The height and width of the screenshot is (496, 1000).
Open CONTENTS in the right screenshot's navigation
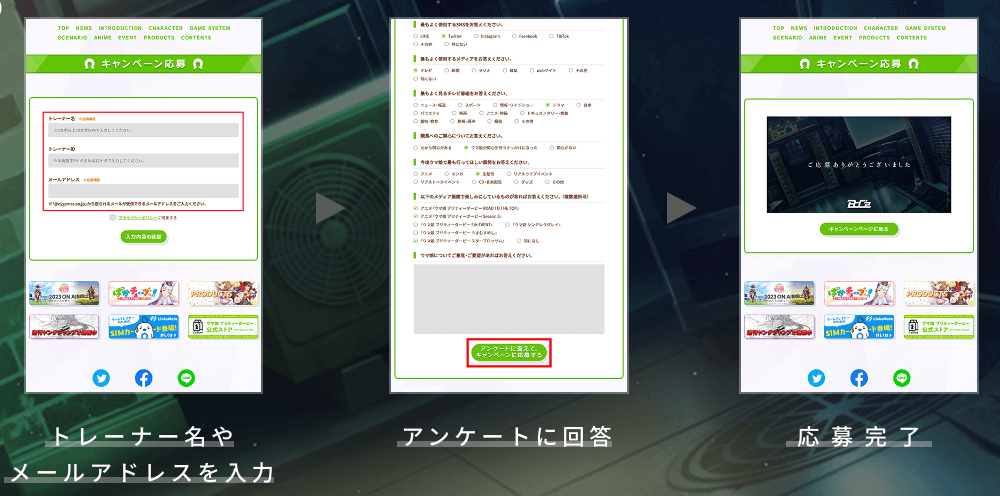tap(911, 38)
